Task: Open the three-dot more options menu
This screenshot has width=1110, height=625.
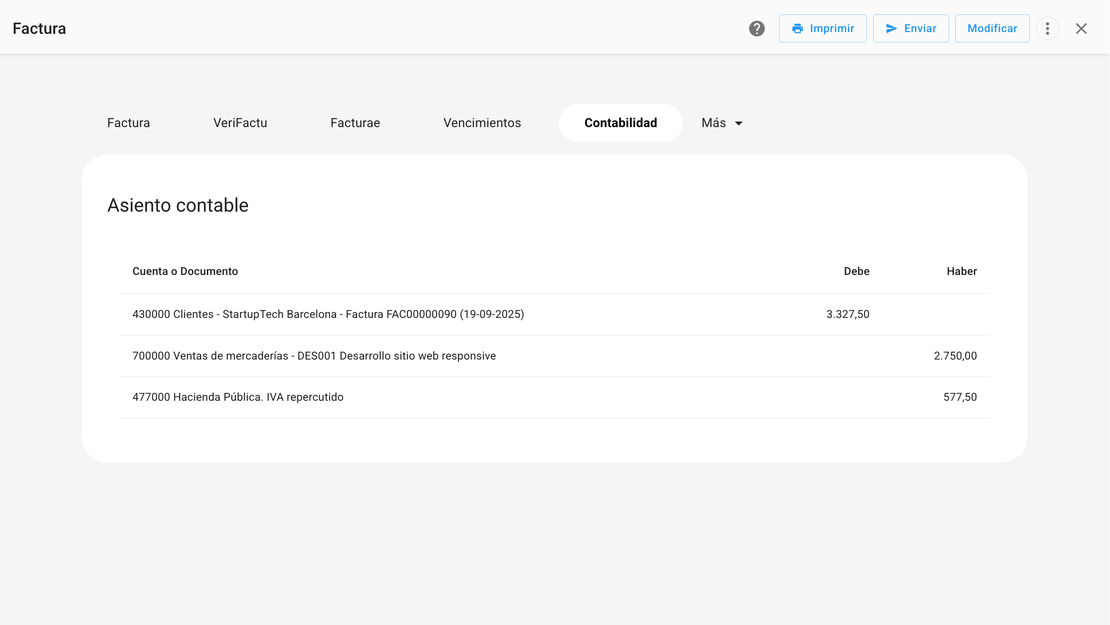Action: (1047, 29)
